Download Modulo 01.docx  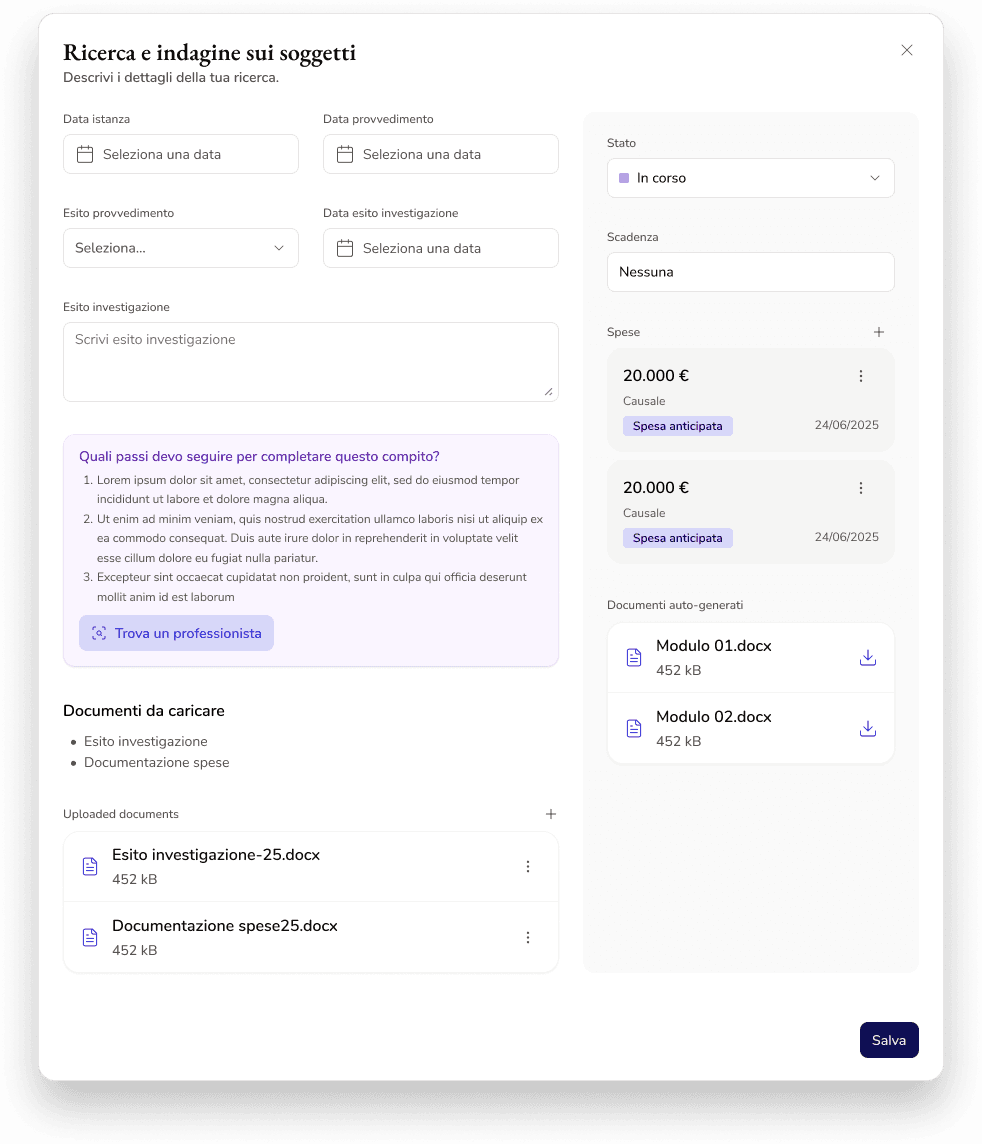867,658
